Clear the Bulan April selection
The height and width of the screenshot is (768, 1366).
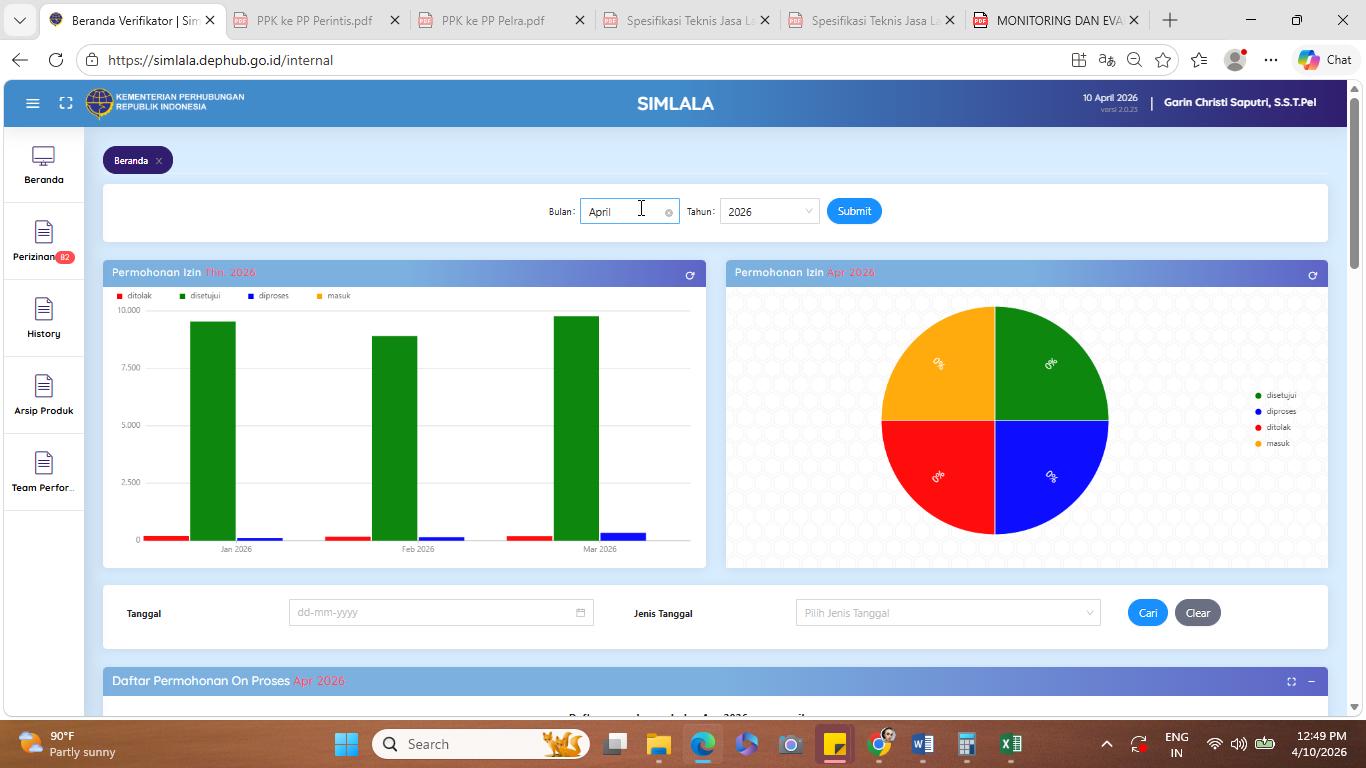669,212
